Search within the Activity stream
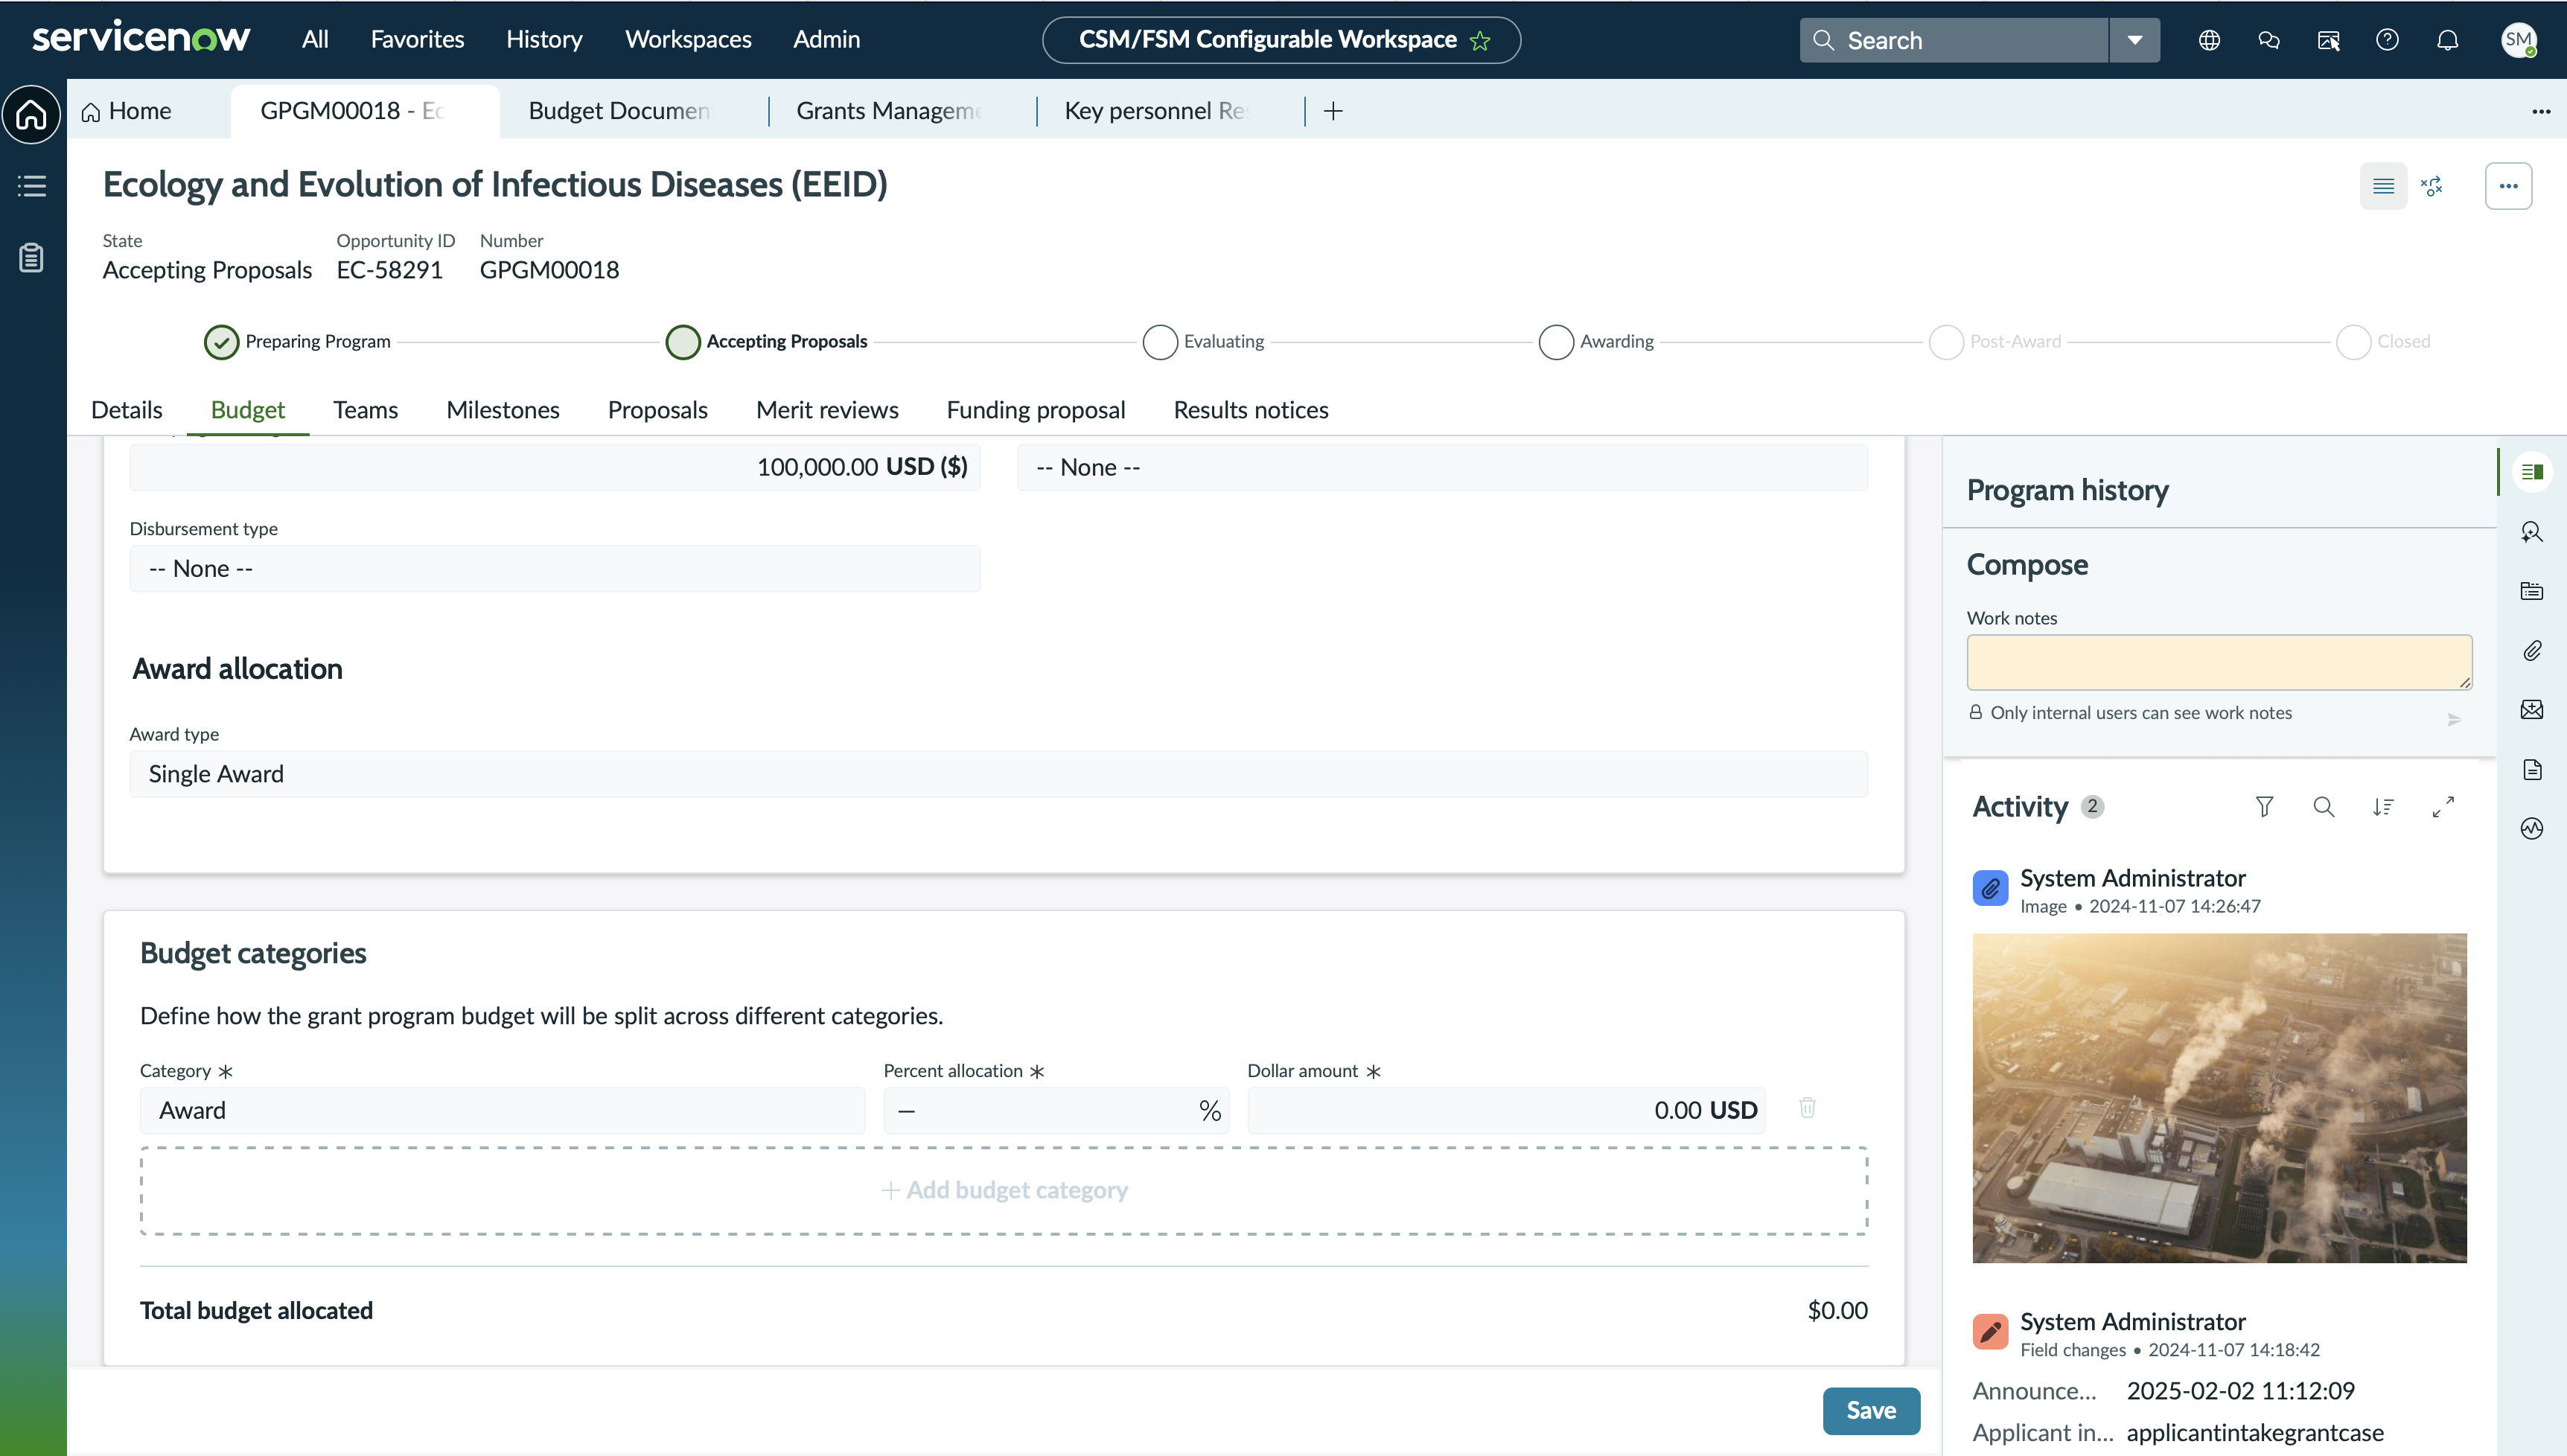2567x1456 pixels. [2324, 807]
